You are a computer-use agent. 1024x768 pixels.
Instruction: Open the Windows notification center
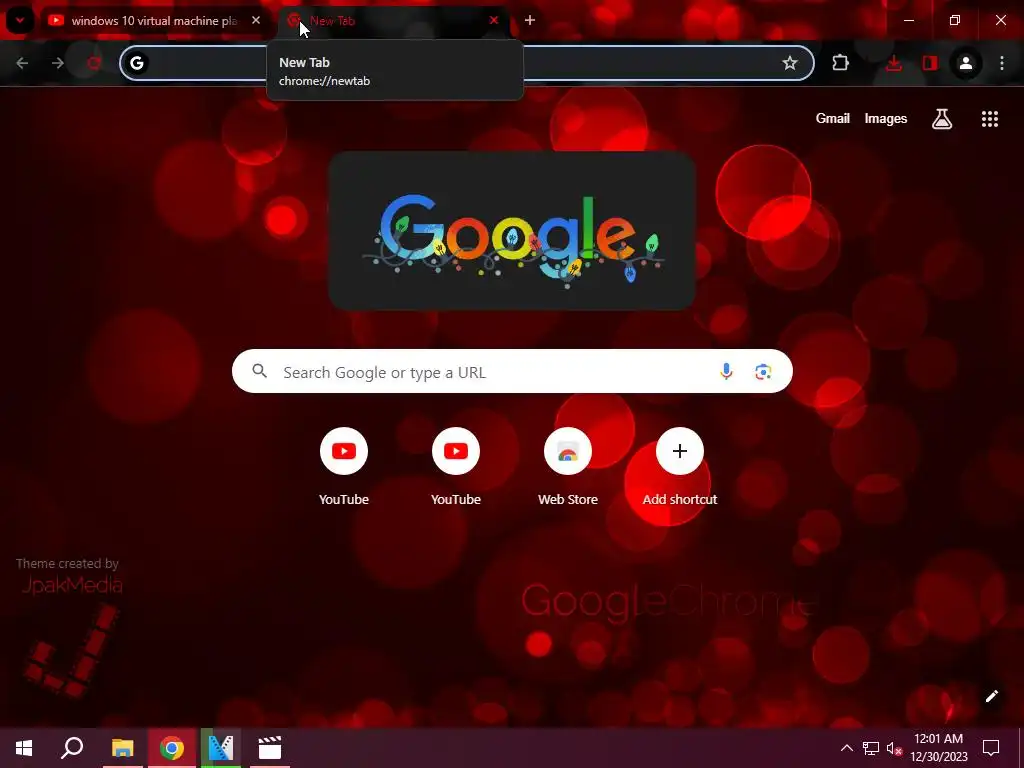[991, 748]
